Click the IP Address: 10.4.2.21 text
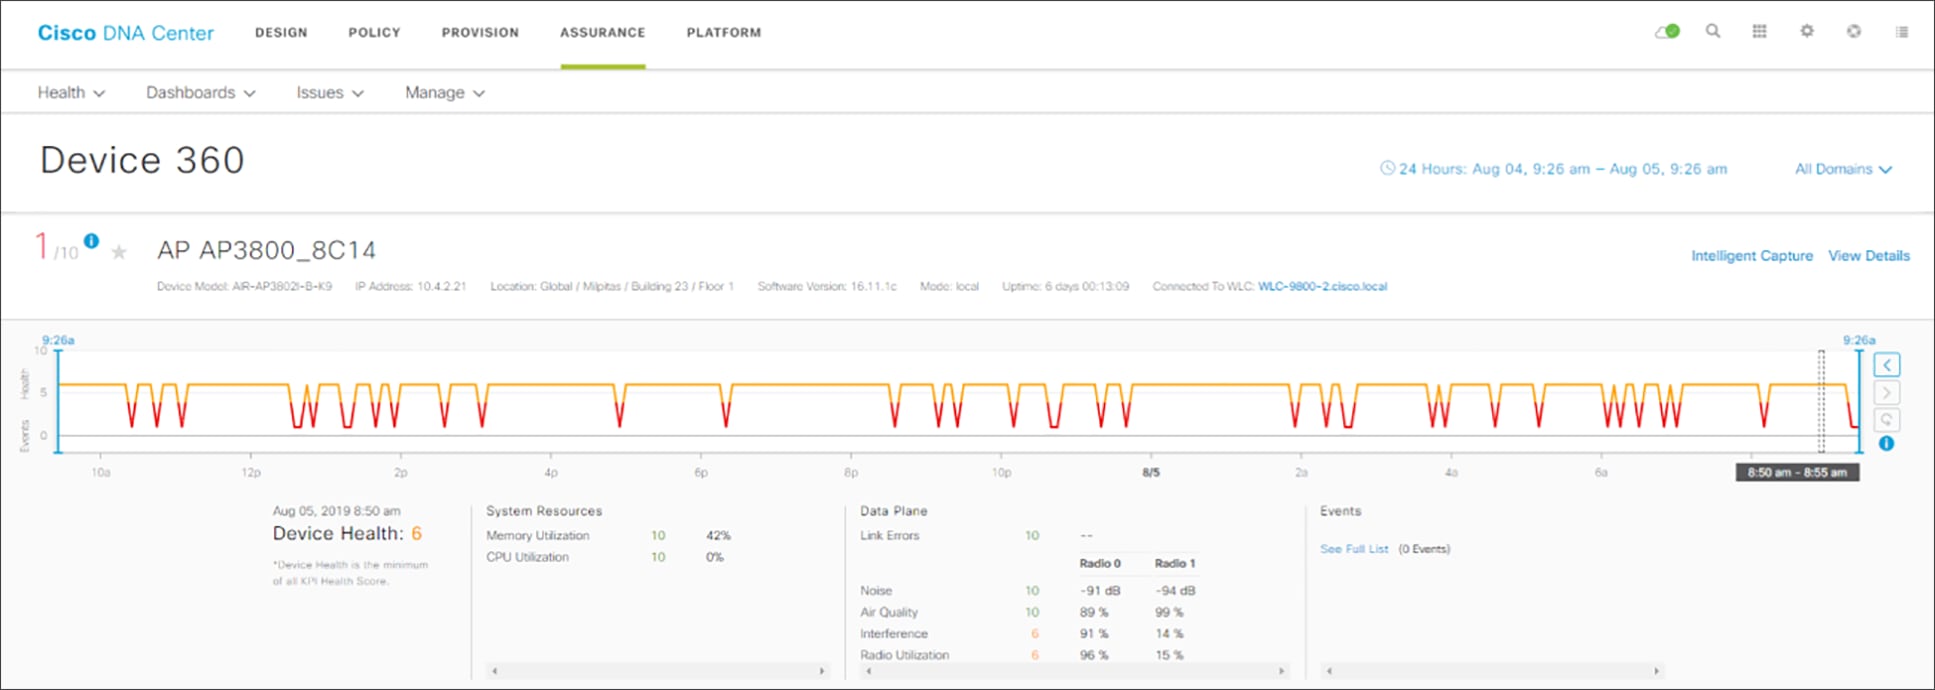 (411, 286)
